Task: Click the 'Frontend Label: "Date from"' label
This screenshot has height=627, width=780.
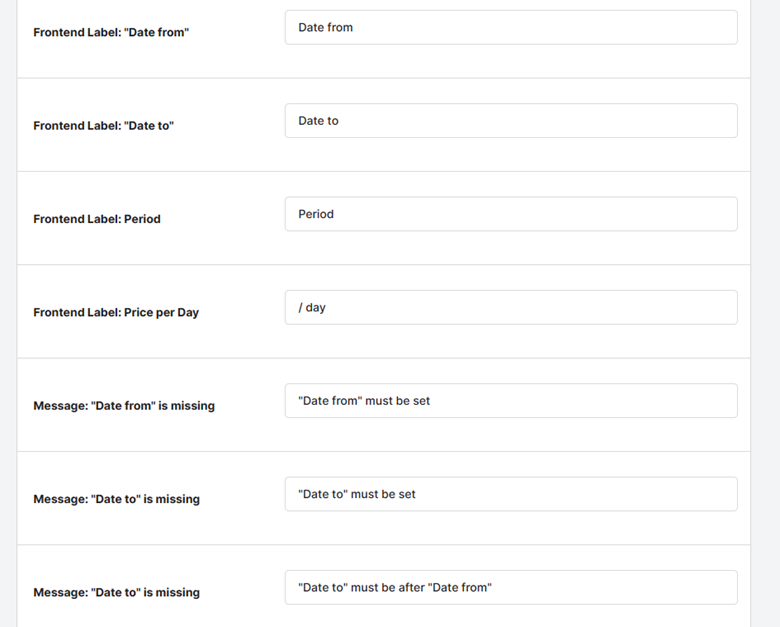Action: click(x=111, y=32)
